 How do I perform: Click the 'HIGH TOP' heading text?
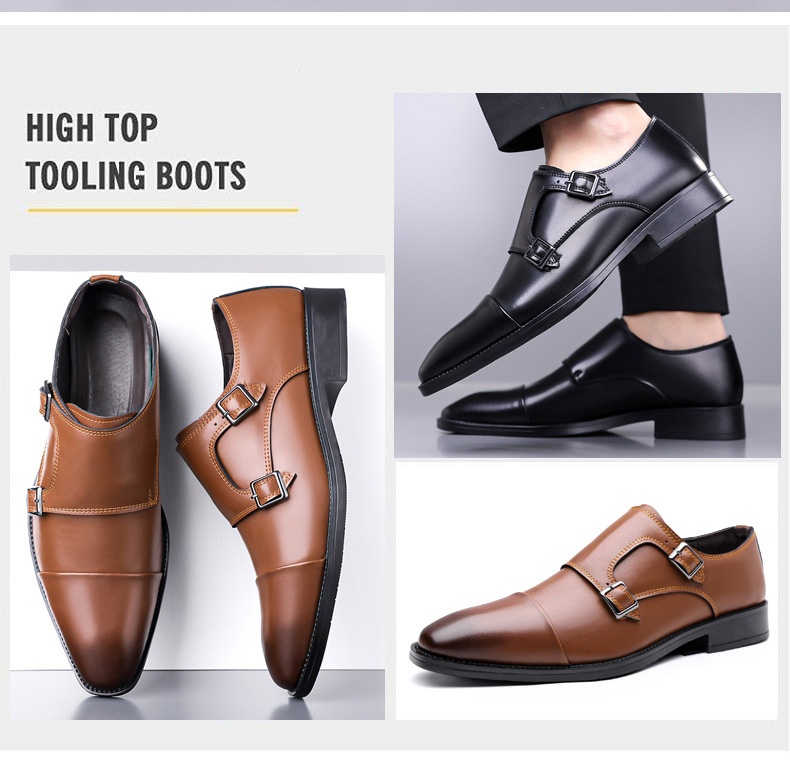coord(92,127)
